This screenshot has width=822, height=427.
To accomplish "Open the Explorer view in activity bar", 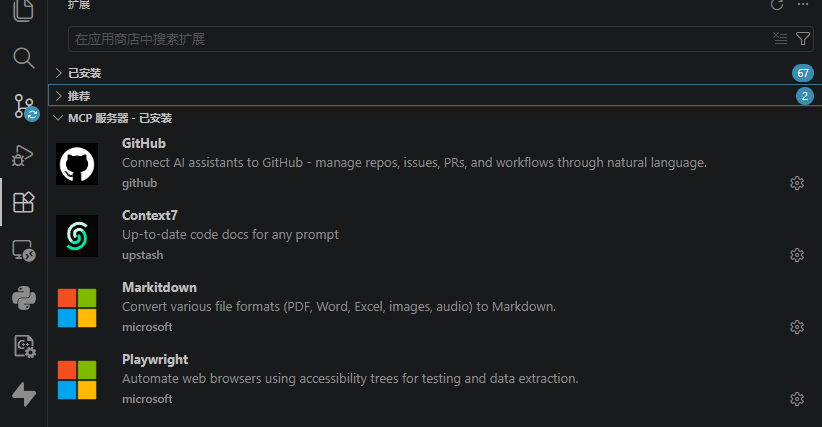I will point(23,12).
